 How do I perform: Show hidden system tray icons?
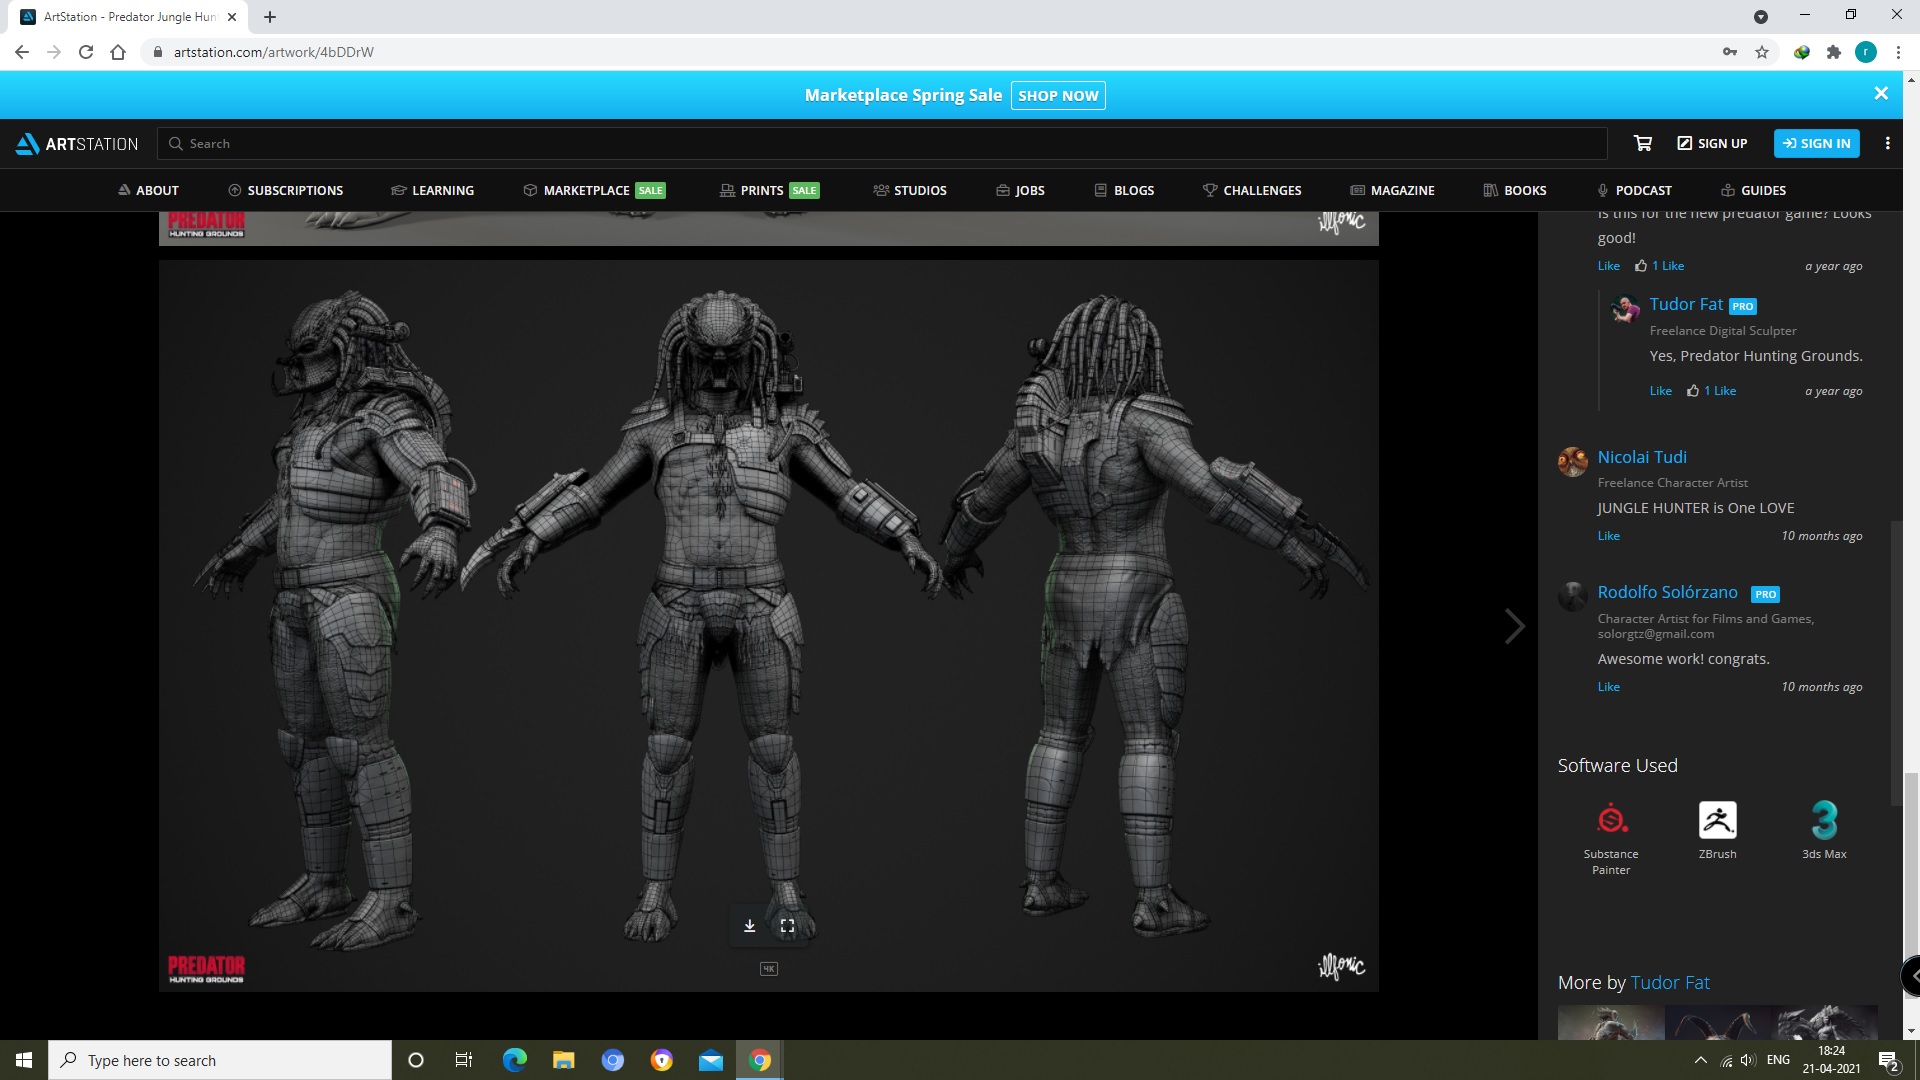(x=1700, y=1060)
